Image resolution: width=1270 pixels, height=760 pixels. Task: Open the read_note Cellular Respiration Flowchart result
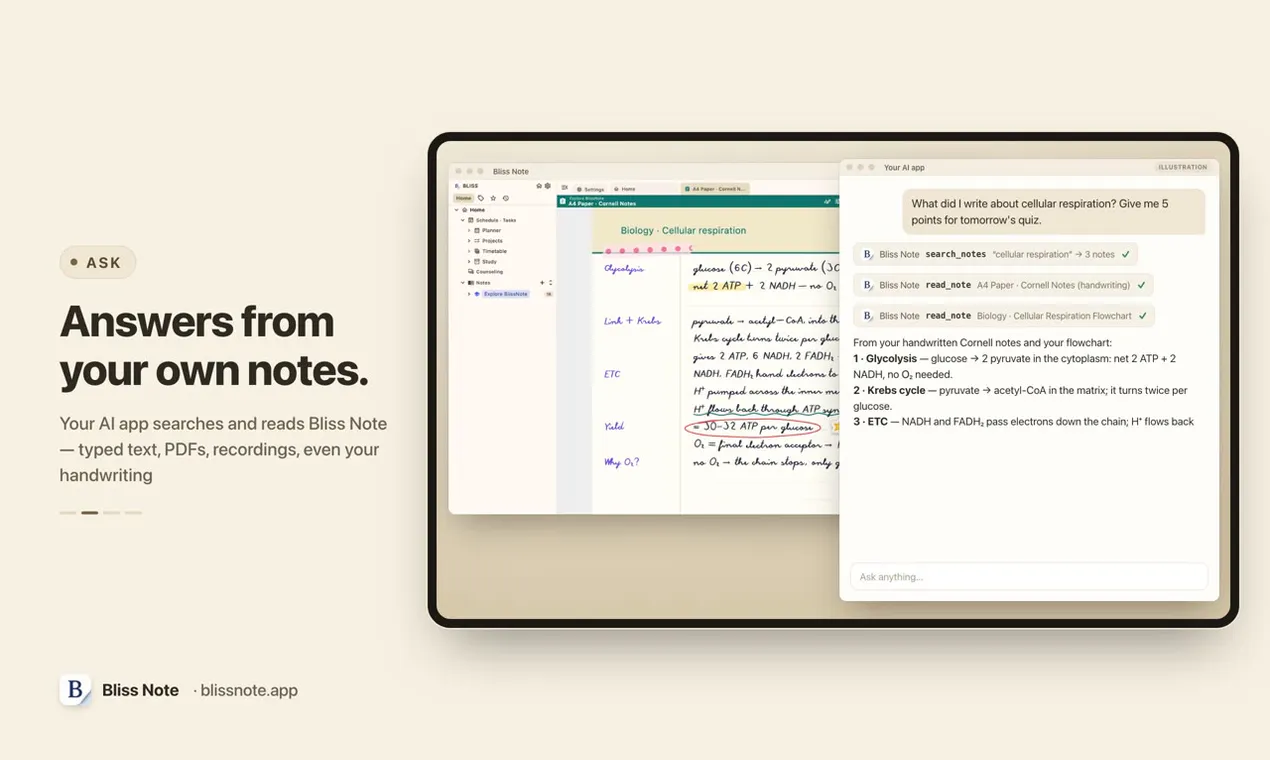(1004, 316)
